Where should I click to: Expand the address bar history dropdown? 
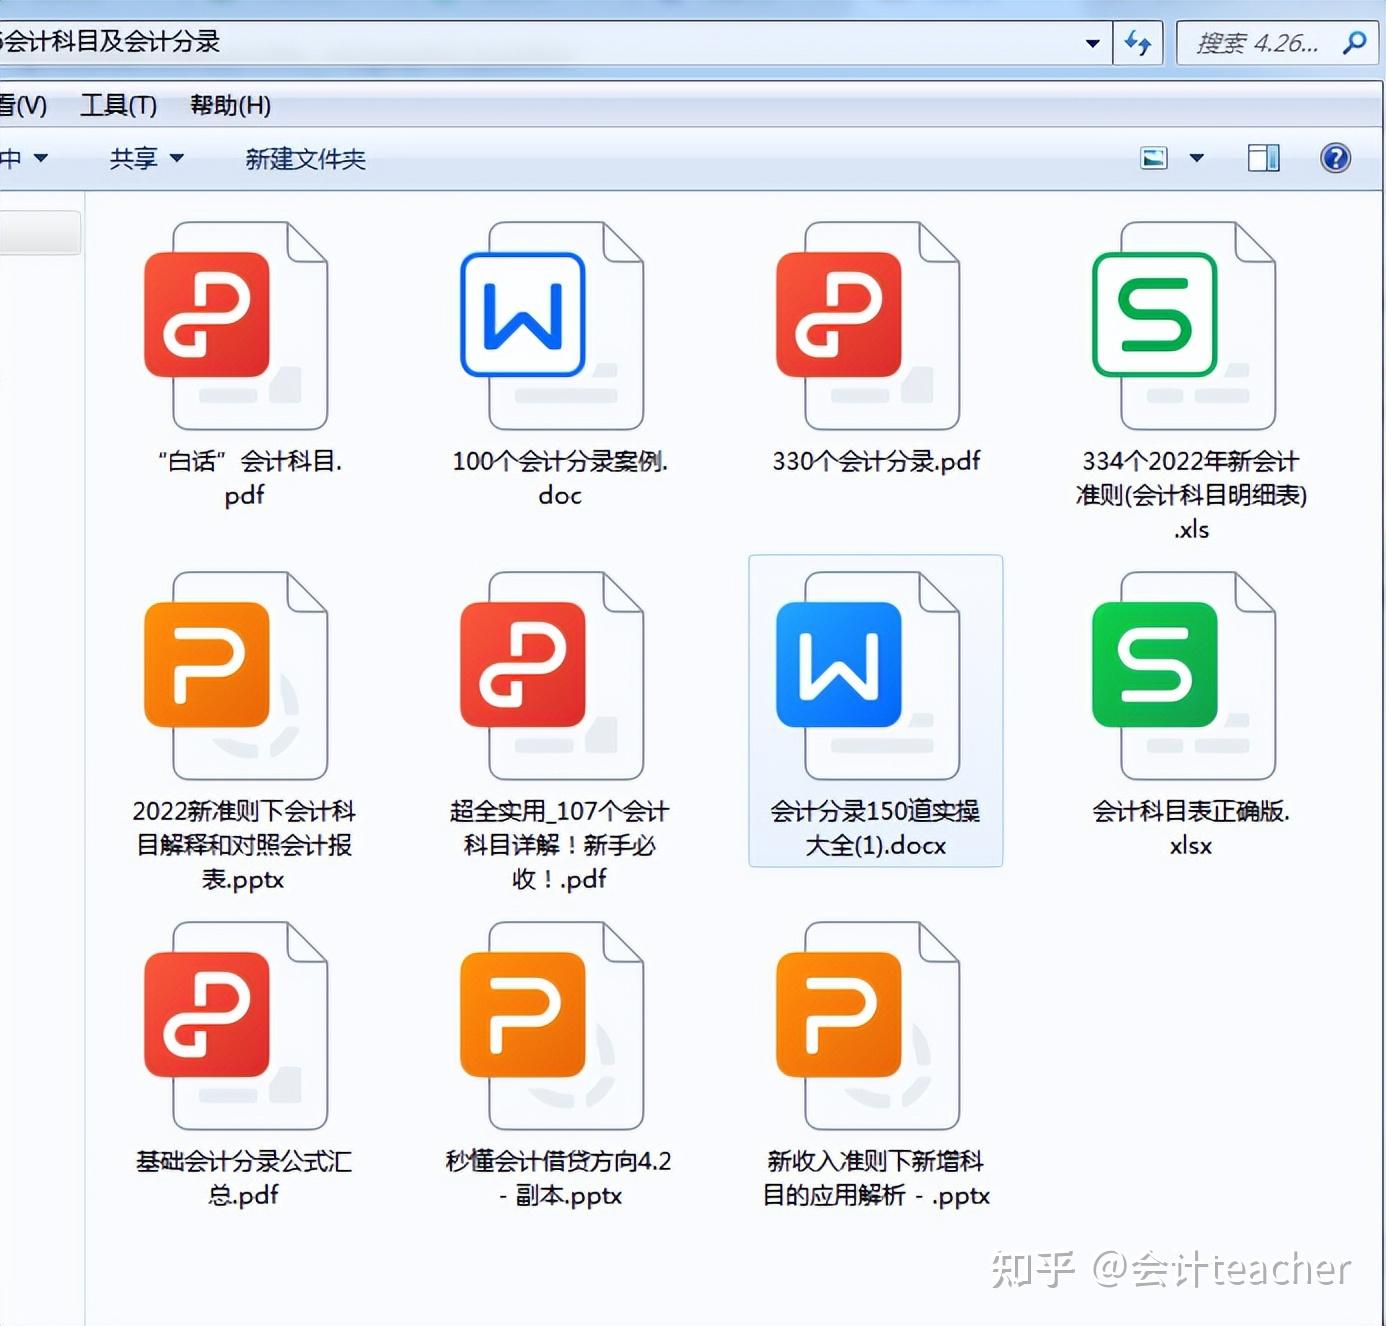tap(1090, 42)
